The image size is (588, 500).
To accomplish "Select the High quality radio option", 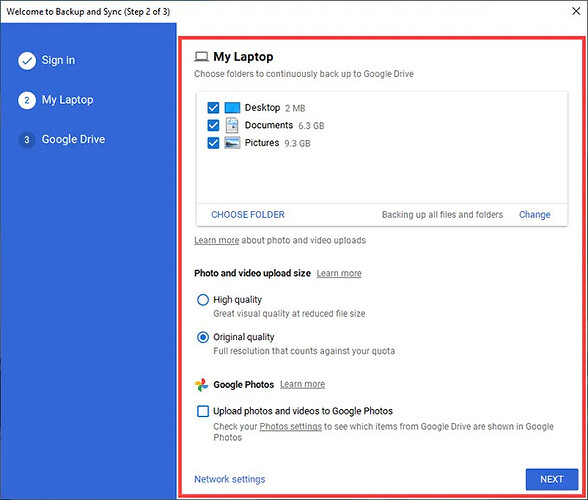I will pos(203,300).
